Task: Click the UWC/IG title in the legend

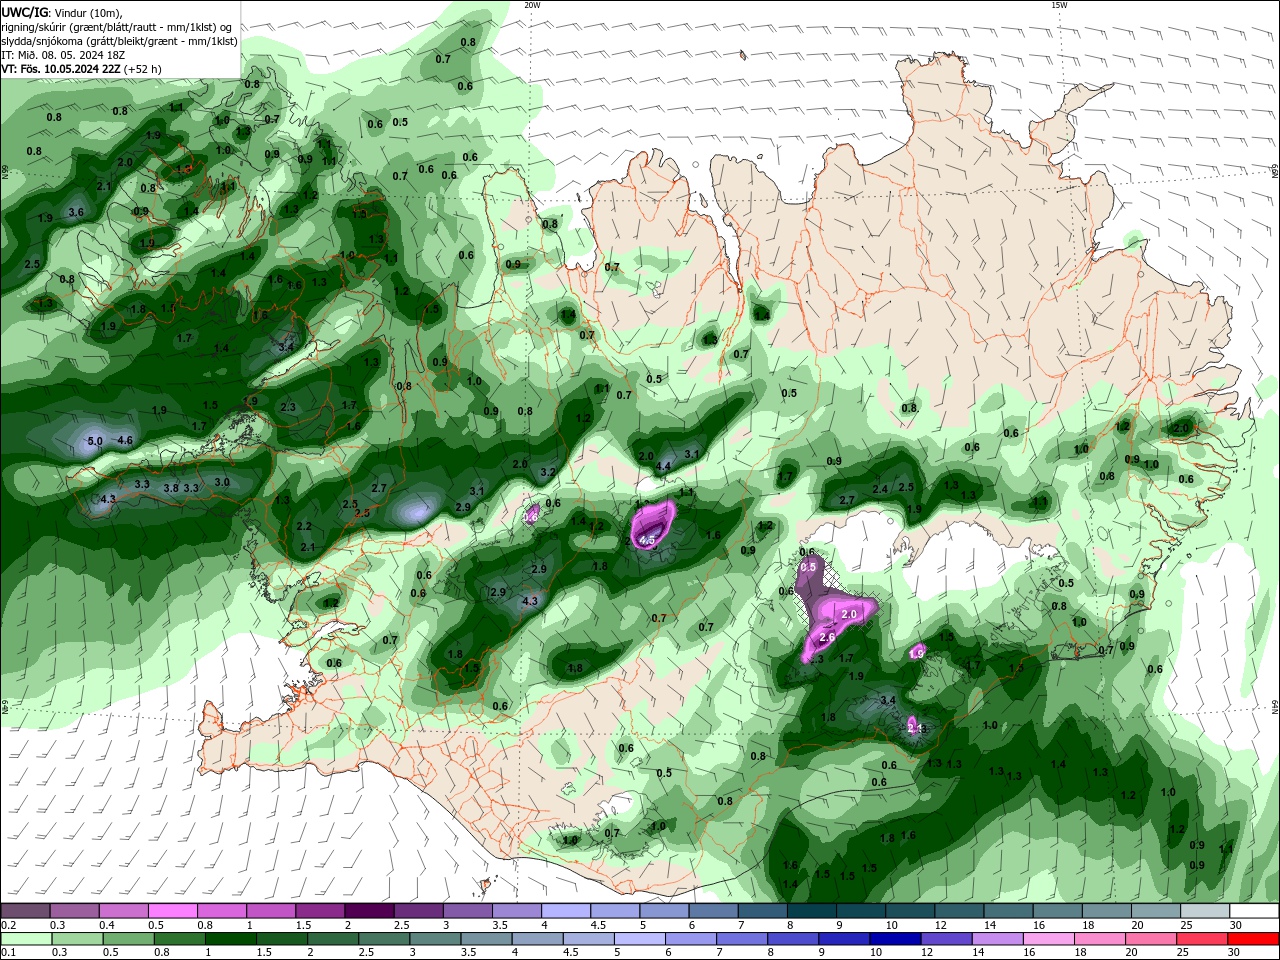Action: pyautogui.click(x=23, y=12)
